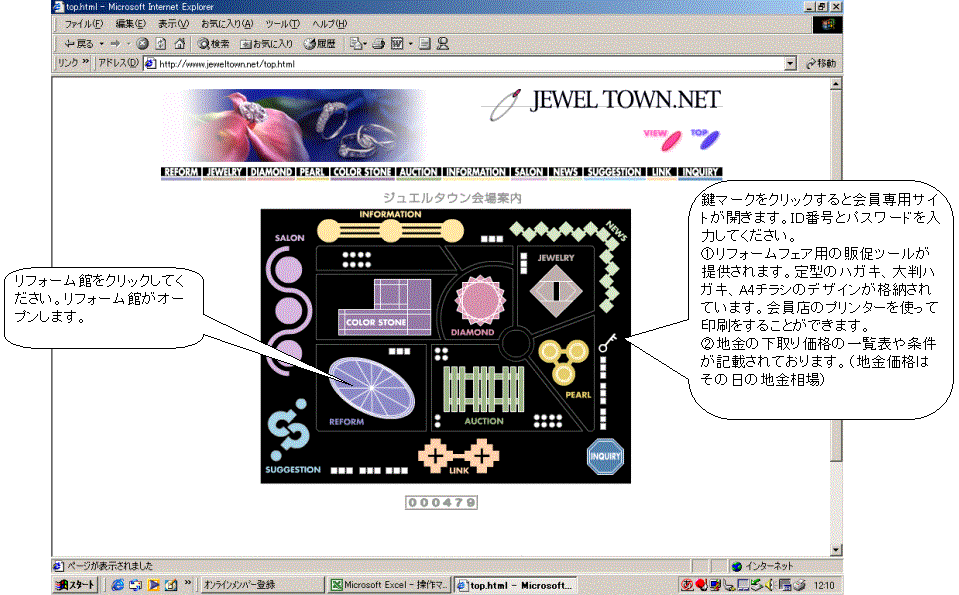Expand the quick launch chevron
The width and height of the screenshot is (959, 595).
(188, 583)
